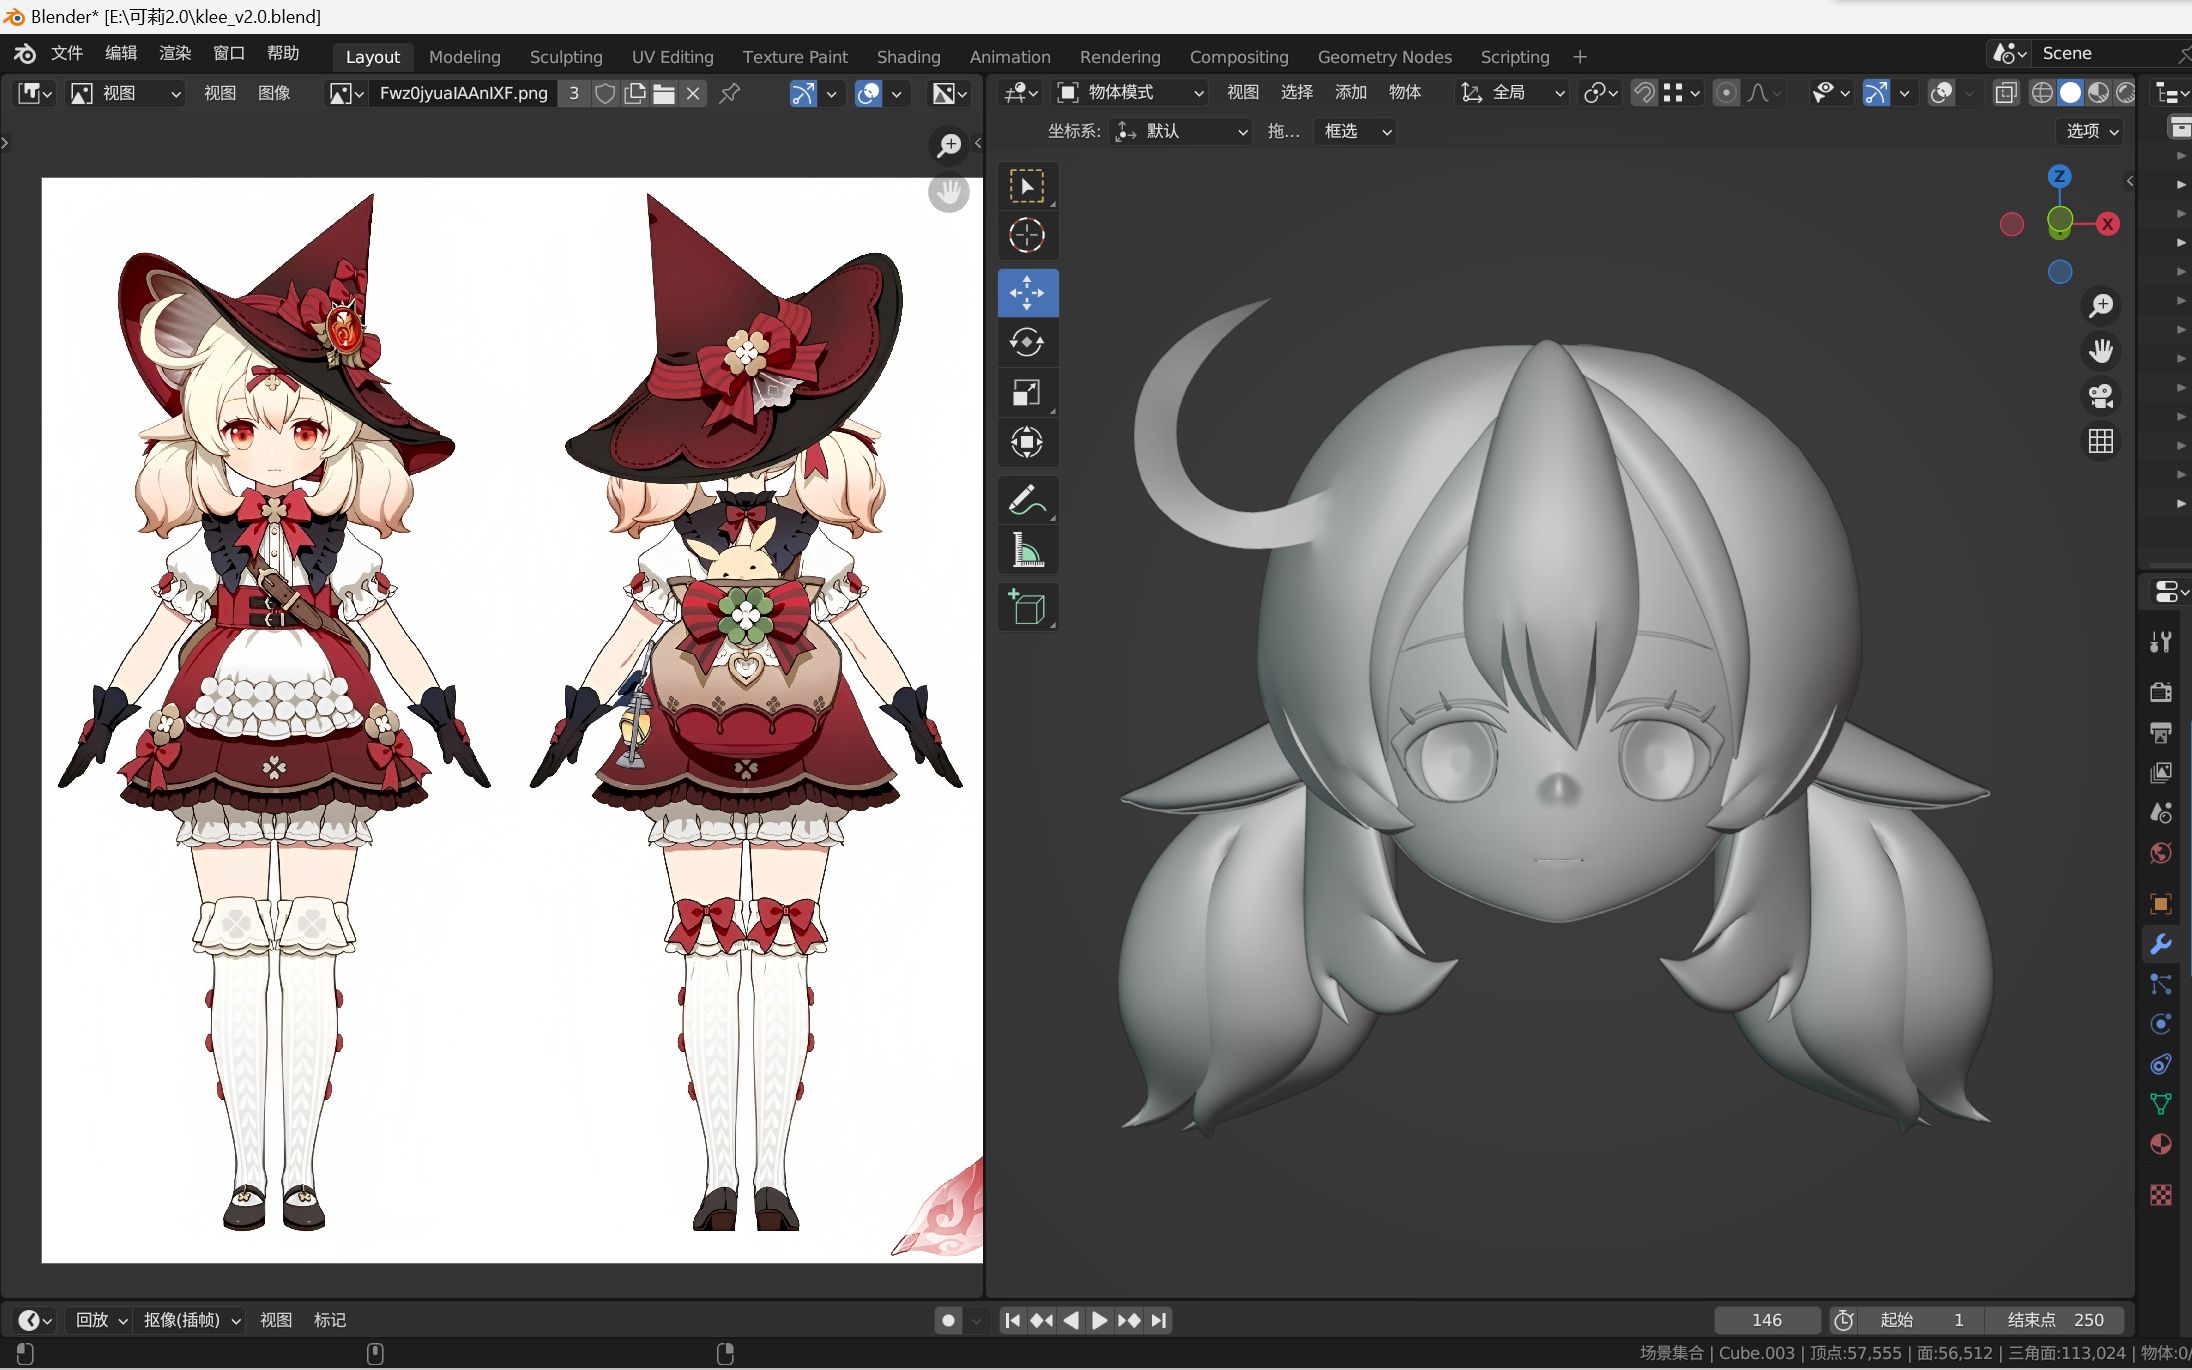Open Render properties tab
The width and height of the screenshot is (2192, 1370).
2160,692
